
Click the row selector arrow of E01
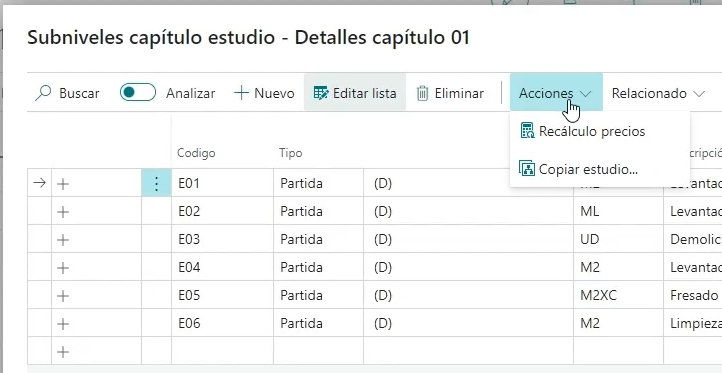coord(40,183)
